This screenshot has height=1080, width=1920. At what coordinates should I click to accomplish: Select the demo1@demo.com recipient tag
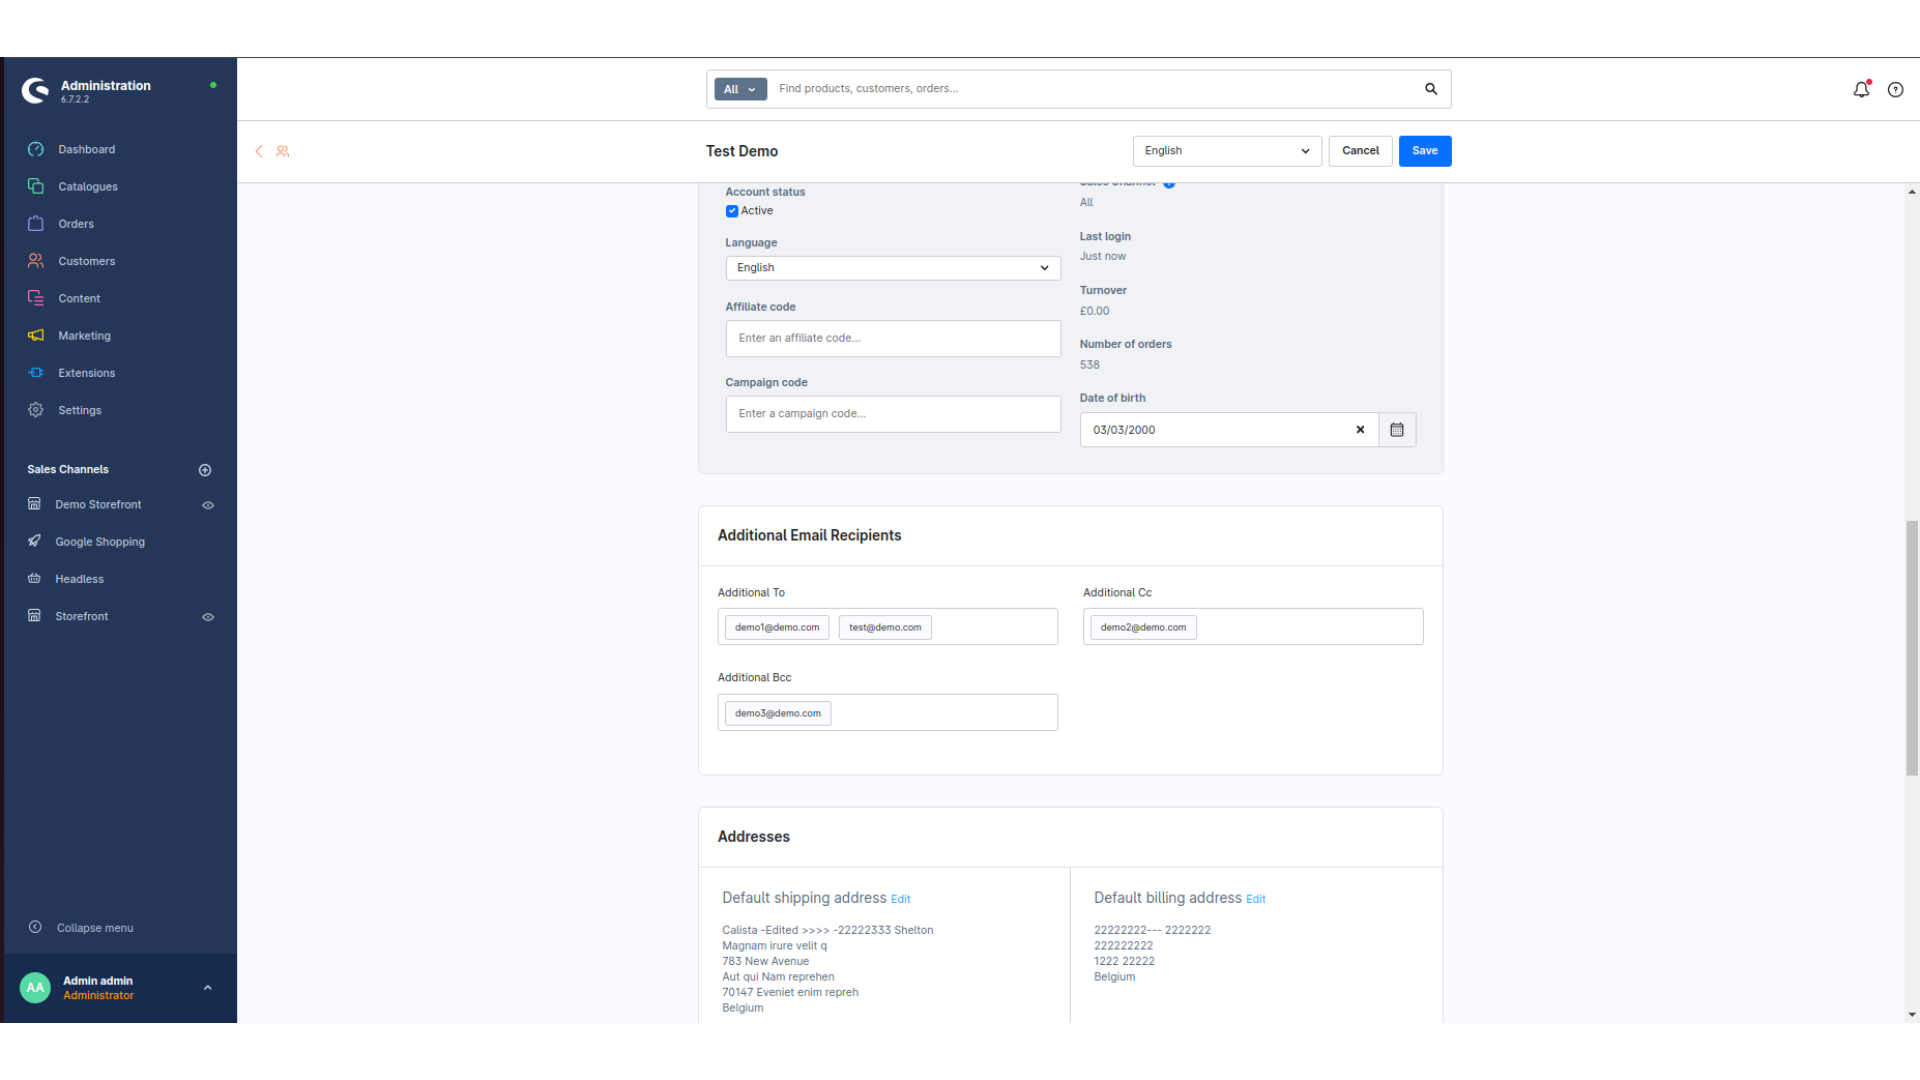click(x=777, y=628)
